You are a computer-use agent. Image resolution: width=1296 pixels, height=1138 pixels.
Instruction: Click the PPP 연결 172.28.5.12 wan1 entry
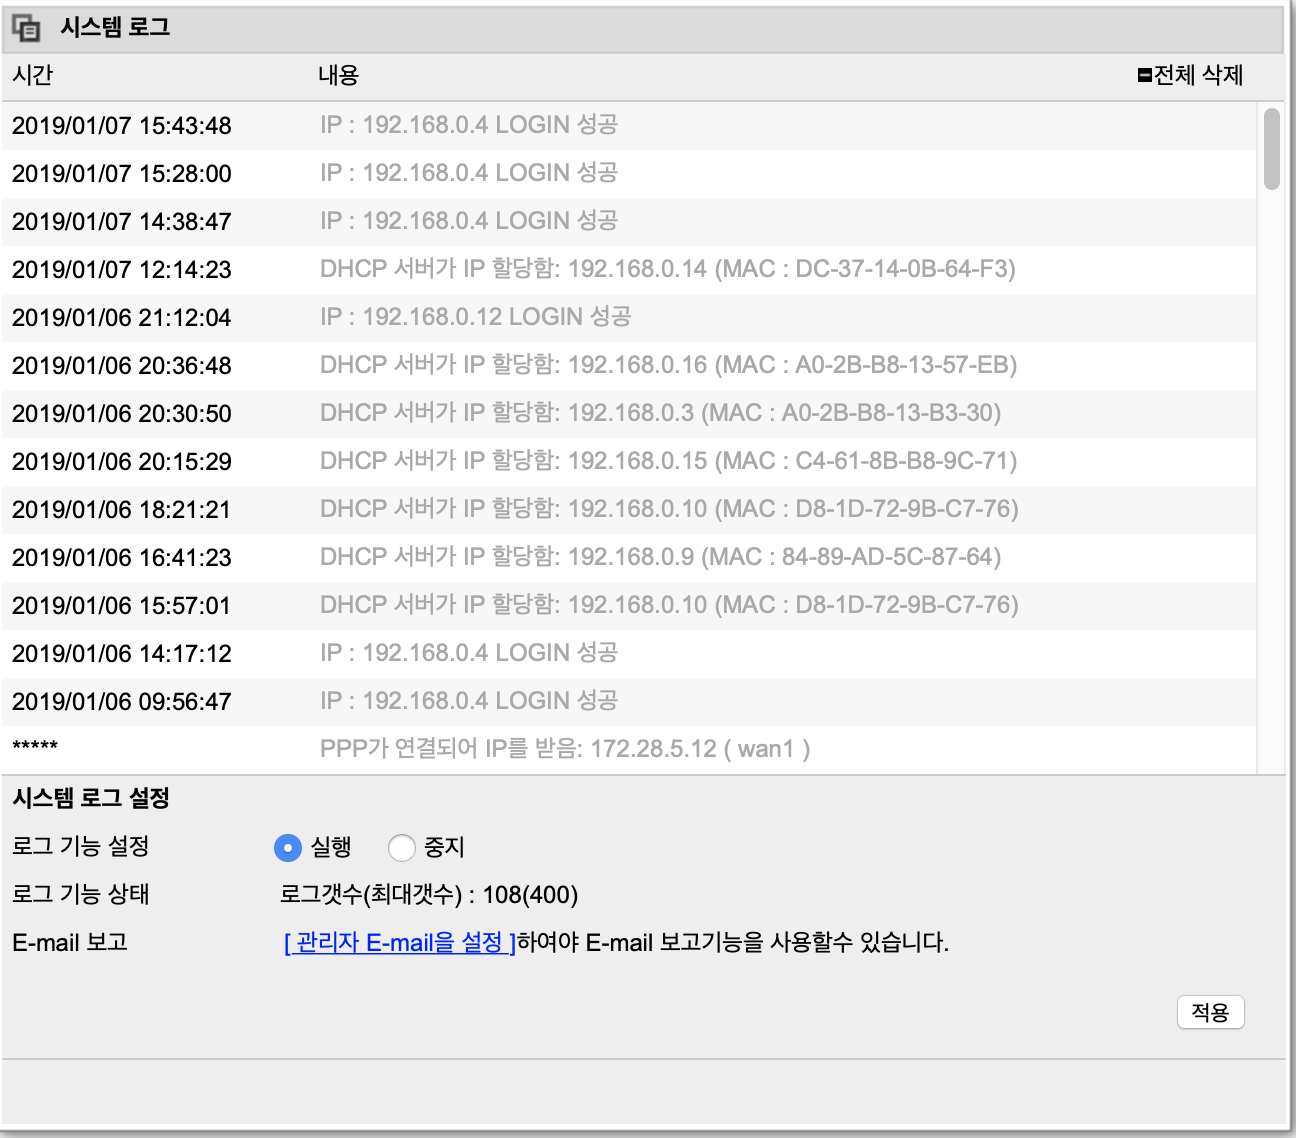click(x=565, y=749)
